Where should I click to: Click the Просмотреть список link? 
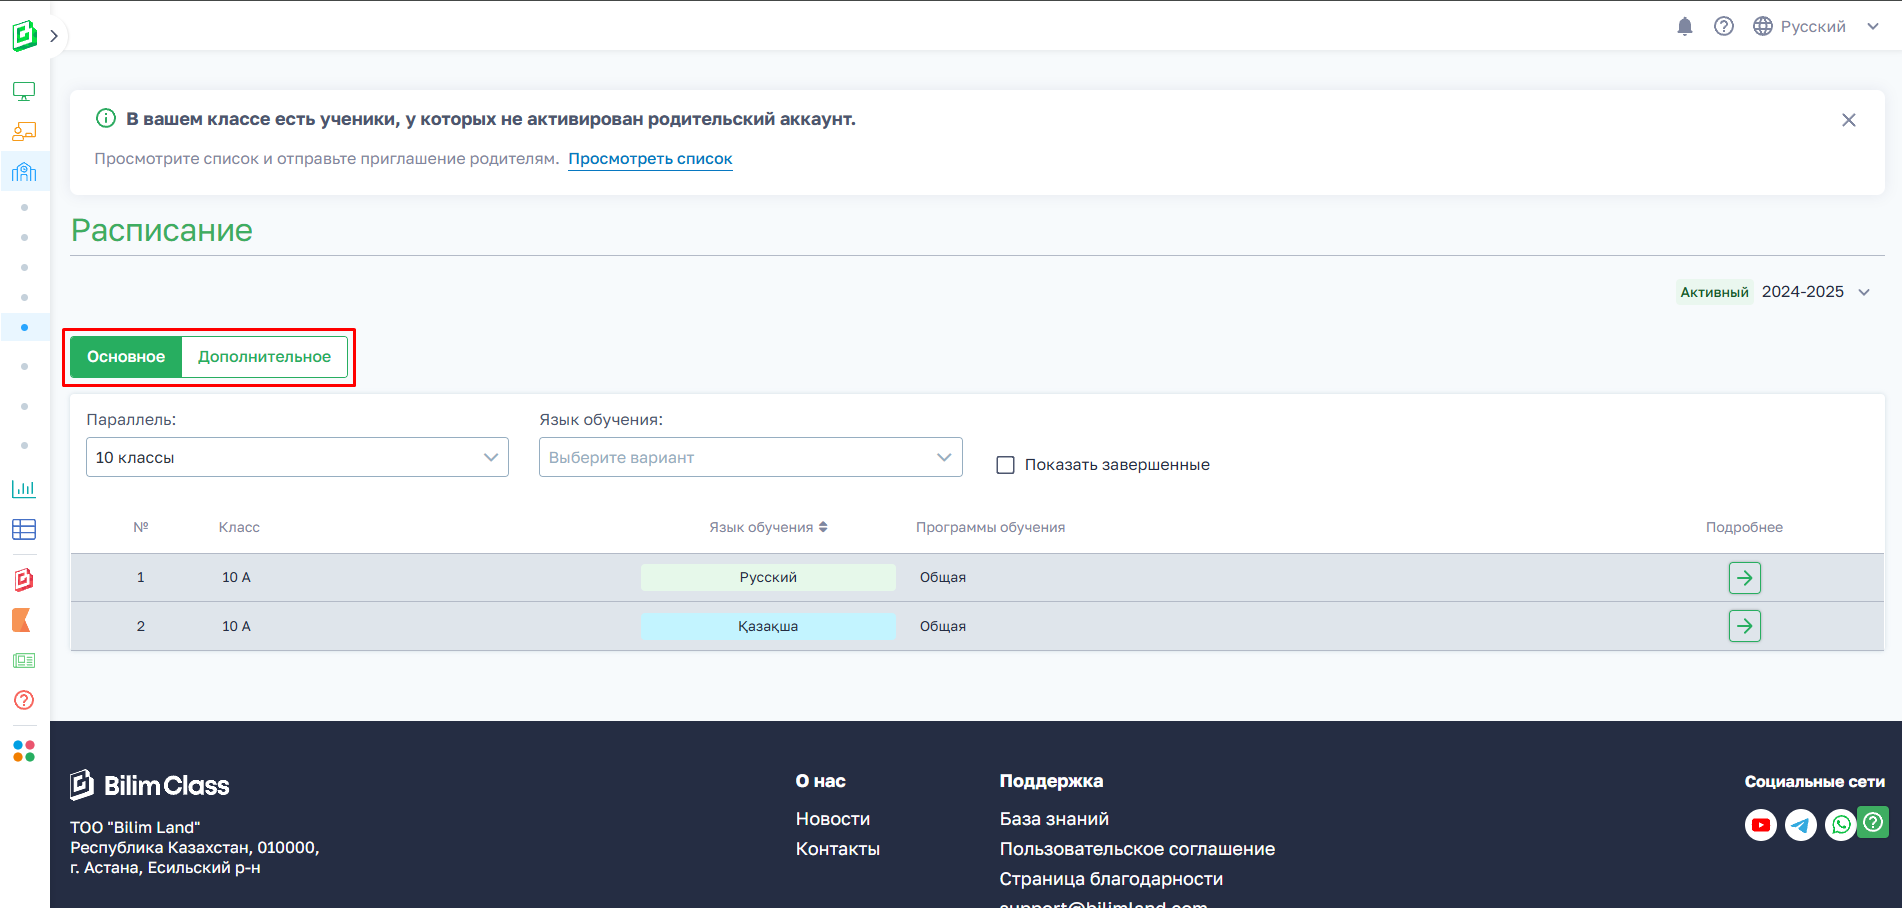click(x=650, y=159)
